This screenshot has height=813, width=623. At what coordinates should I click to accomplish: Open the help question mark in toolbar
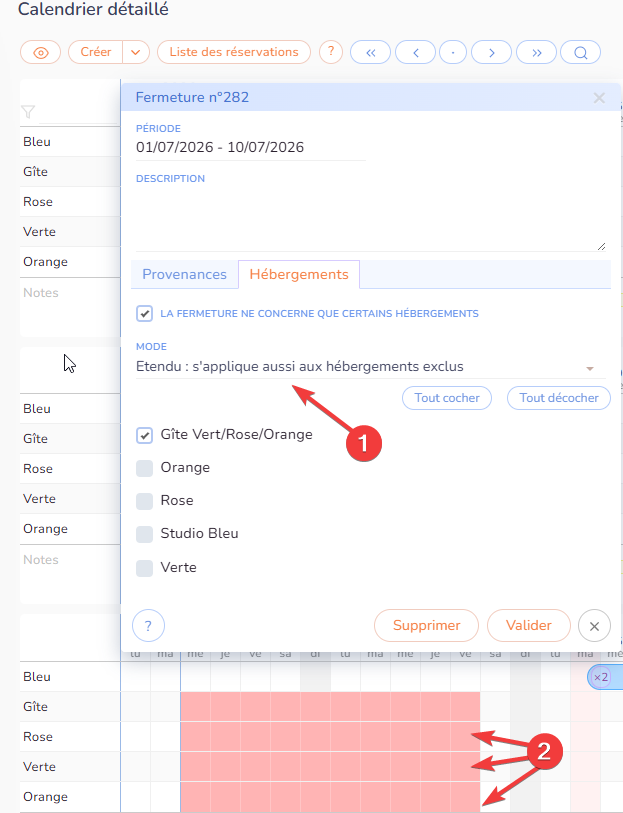[x=330, y=52]
